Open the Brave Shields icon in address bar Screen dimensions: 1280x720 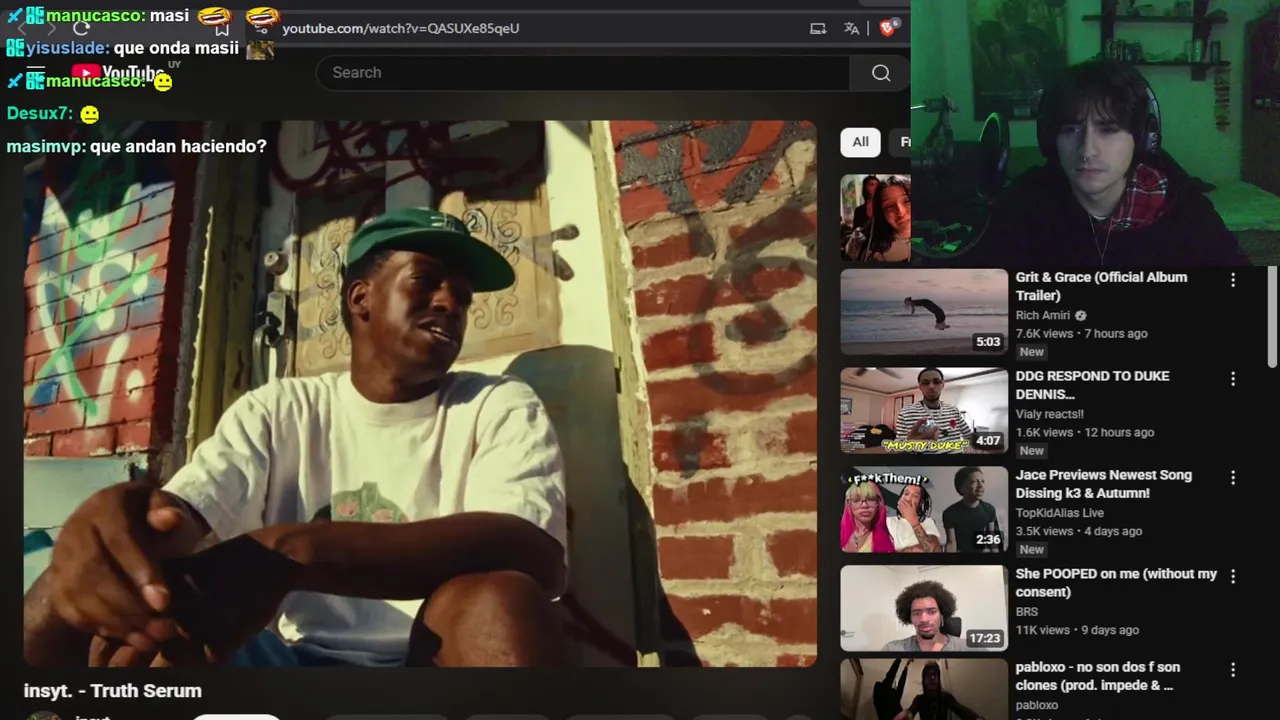[x=887, y=28]
